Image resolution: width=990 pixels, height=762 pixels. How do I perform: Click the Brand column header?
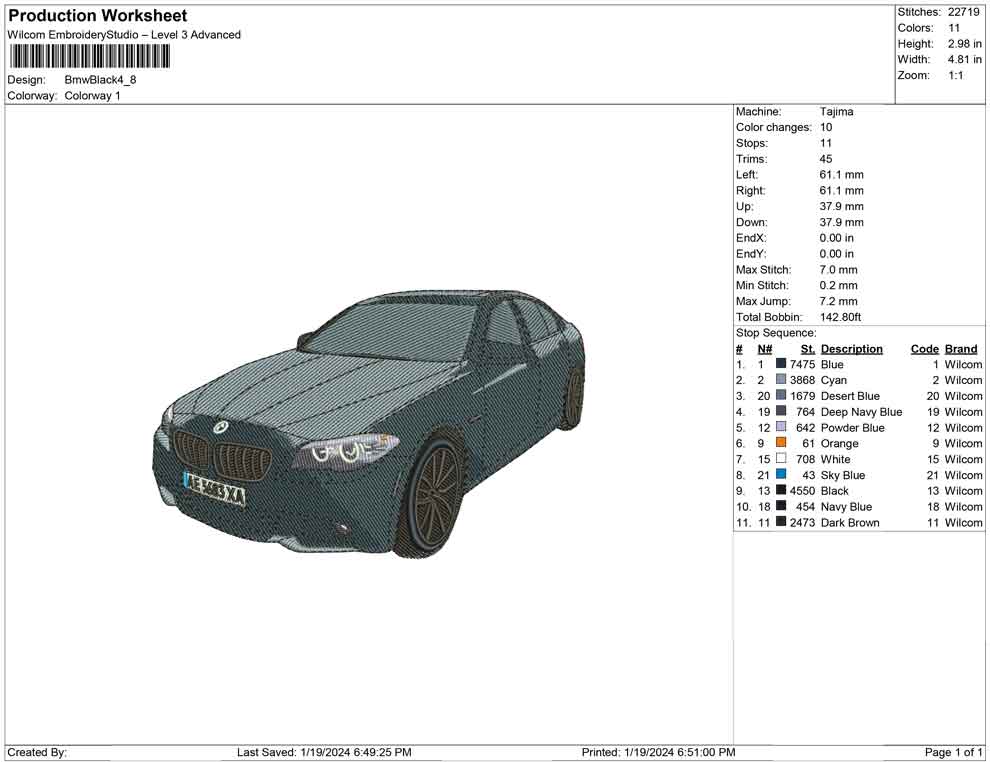961,349
